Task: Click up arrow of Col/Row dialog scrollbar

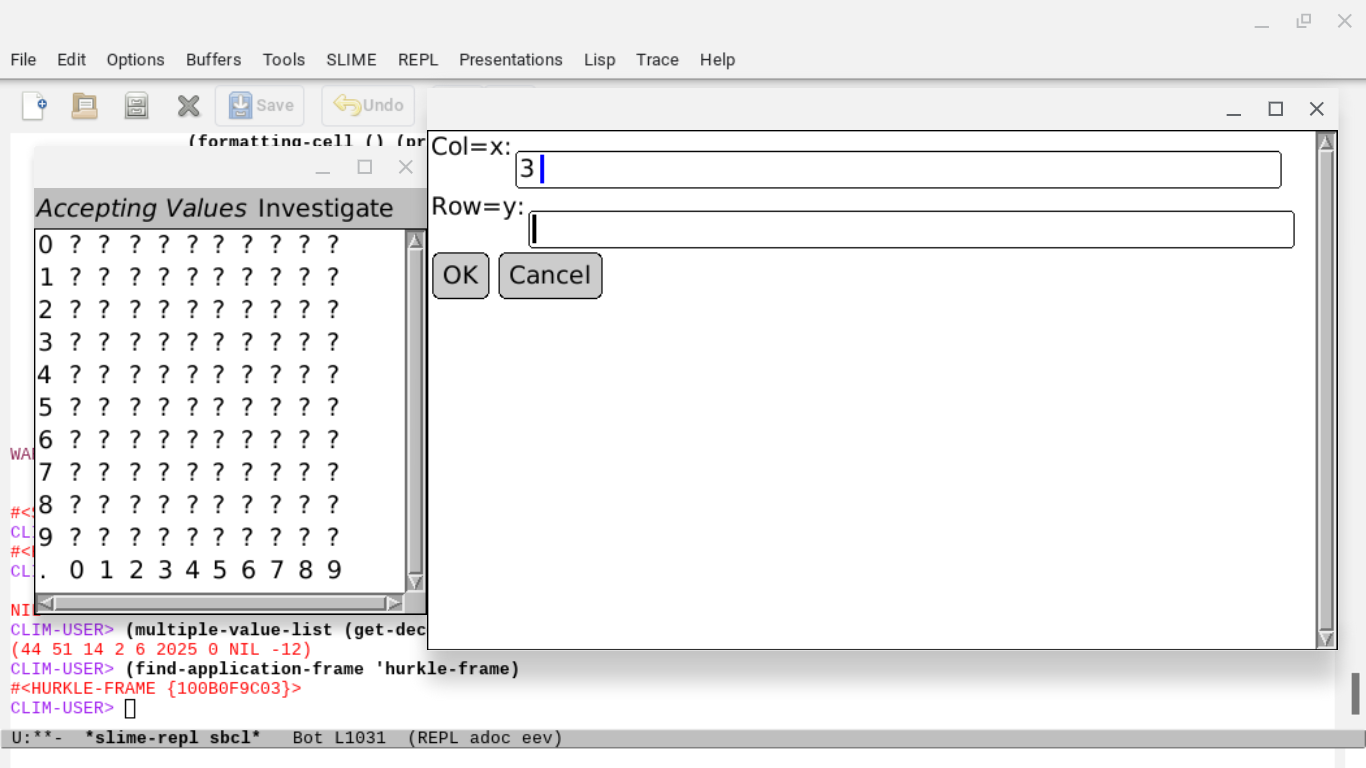Action: 1326,142
